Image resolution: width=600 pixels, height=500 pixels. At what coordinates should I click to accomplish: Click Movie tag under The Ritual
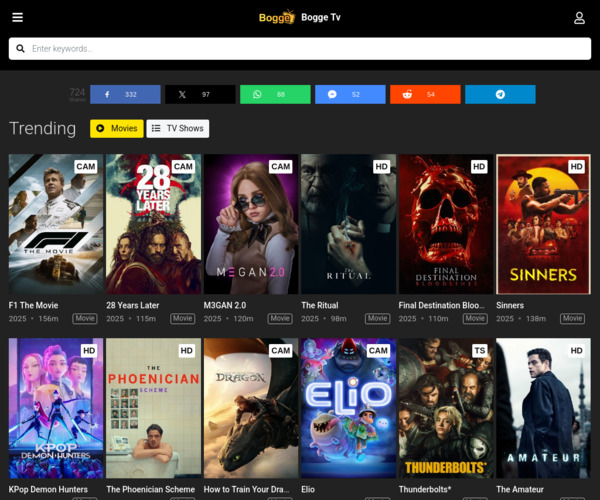point(378,318)
